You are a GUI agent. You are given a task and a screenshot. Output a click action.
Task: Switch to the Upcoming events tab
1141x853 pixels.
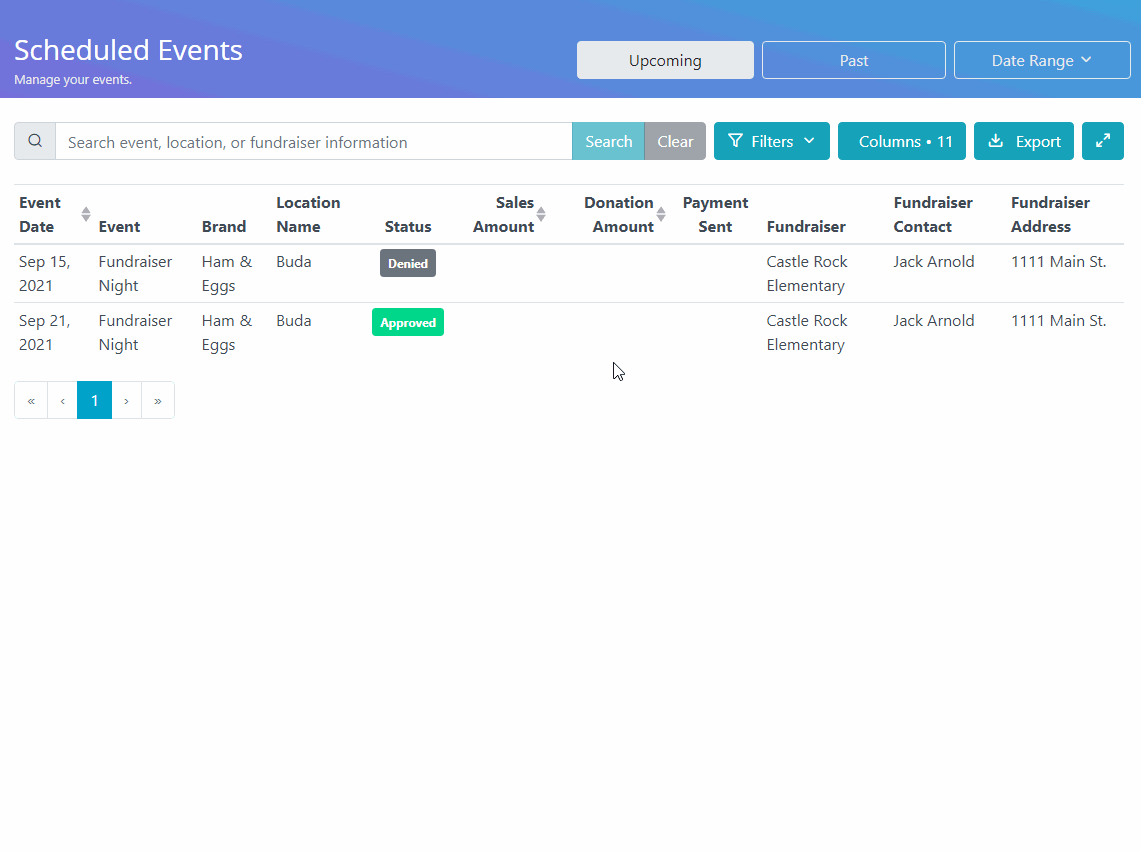(x=665, y=60)
